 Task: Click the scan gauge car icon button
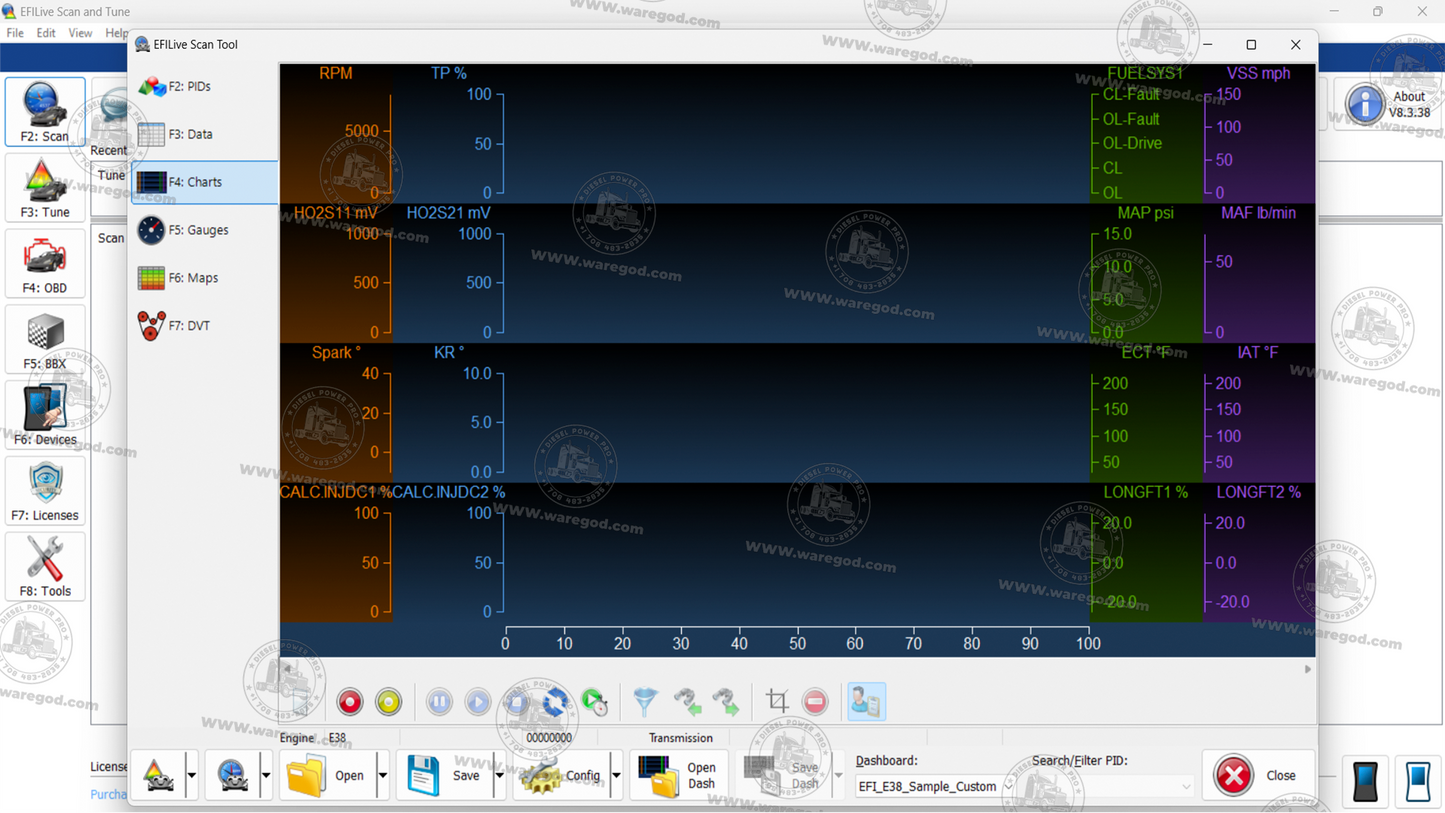pyautogui.click(x=232, y=775)
